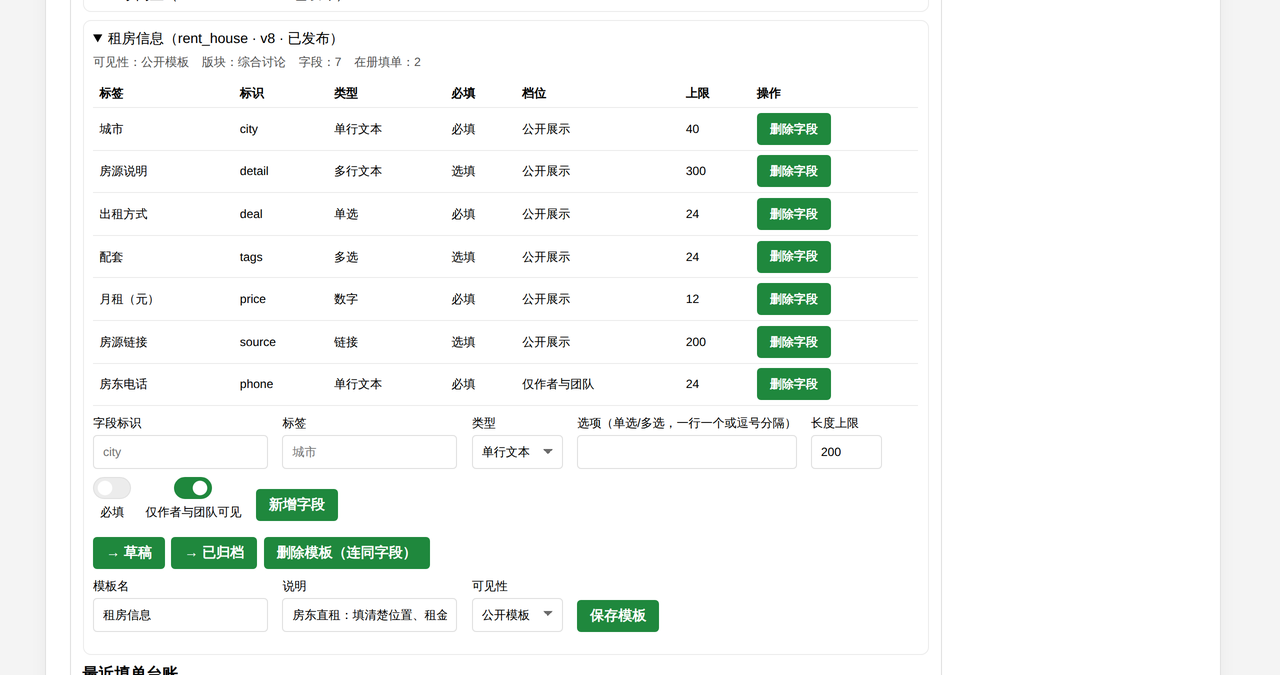Move template to 草稿 status
This screenshot has width=1280, height=675.
(x=129, y=553)
